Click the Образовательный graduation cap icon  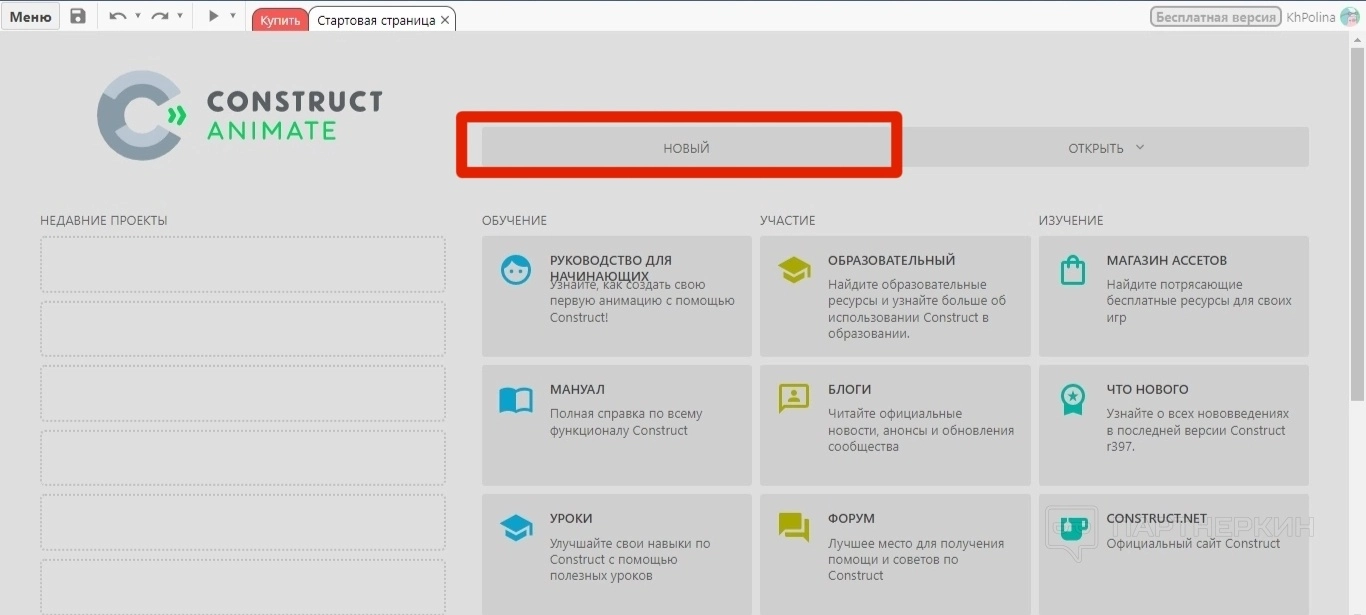794,270
